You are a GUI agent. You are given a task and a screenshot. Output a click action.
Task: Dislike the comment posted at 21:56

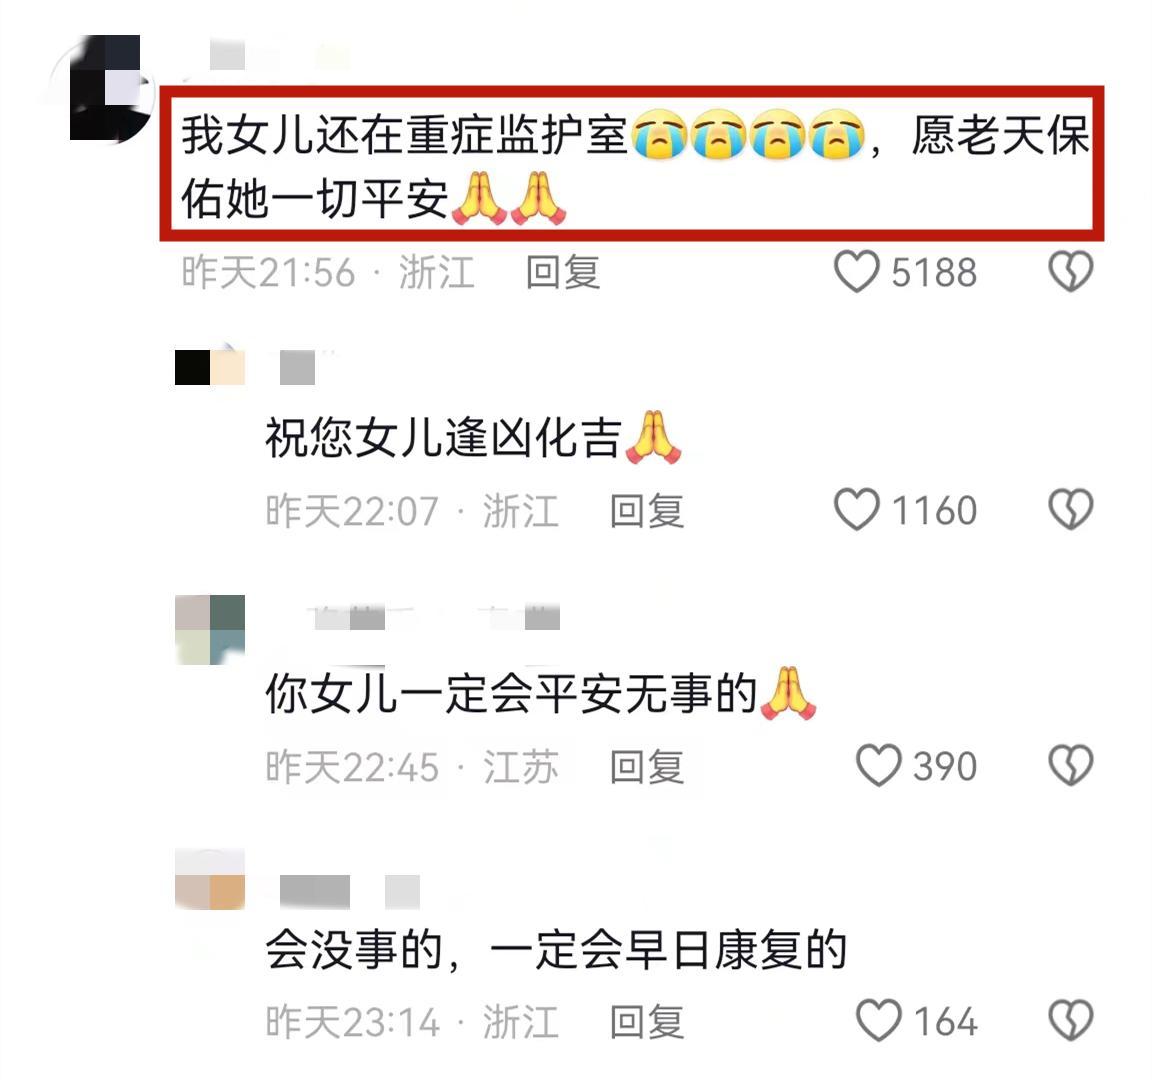[1070, 271]
